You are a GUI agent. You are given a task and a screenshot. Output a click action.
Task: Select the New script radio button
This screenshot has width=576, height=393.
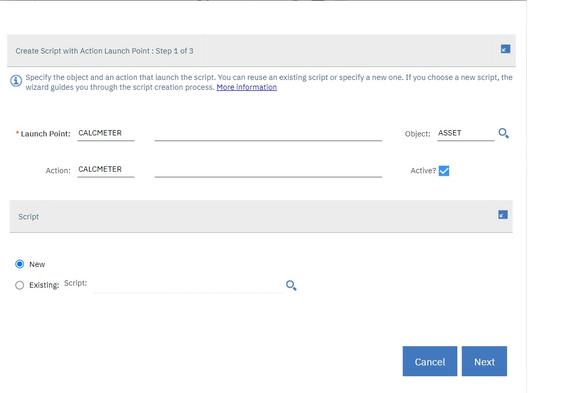click(19, 264)
